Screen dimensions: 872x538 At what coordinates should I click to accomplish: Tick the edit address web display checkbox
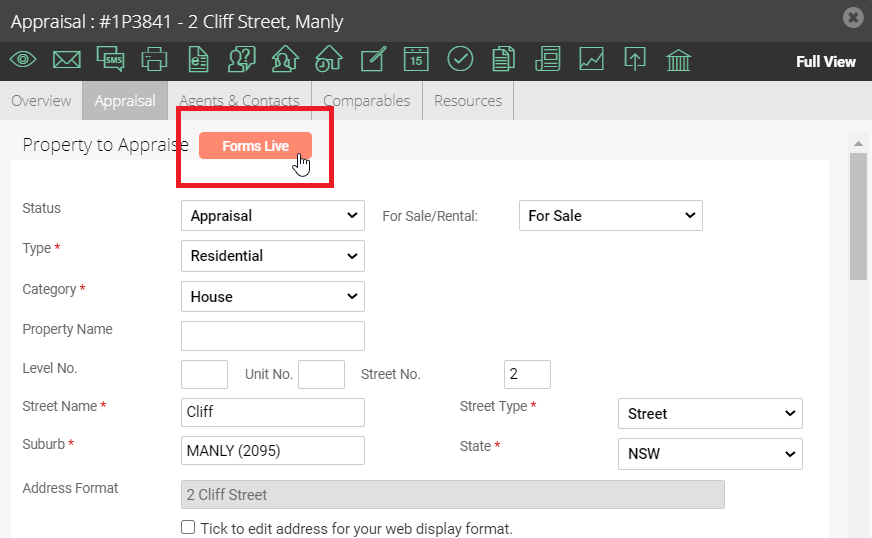tap(188, 527)
